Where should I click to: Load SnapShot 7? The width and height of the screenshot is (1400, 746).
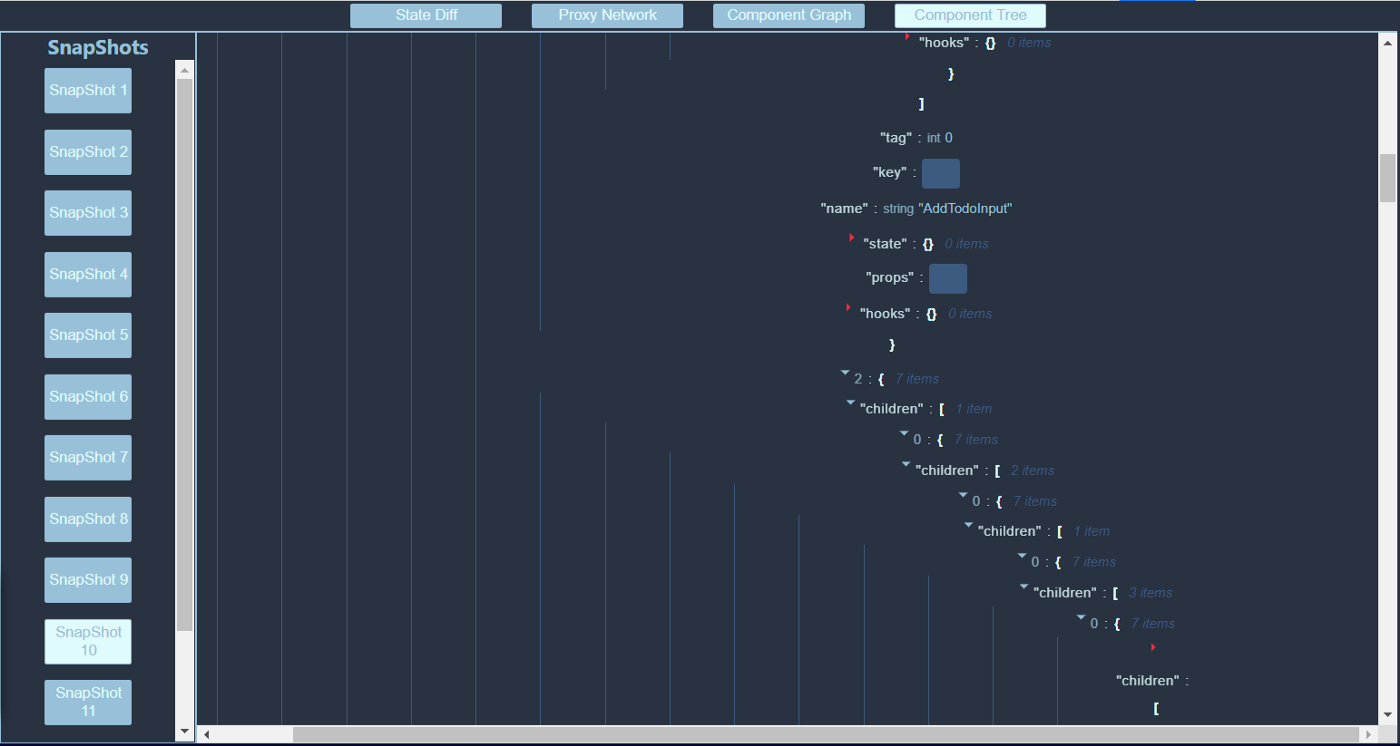[88, 458]
